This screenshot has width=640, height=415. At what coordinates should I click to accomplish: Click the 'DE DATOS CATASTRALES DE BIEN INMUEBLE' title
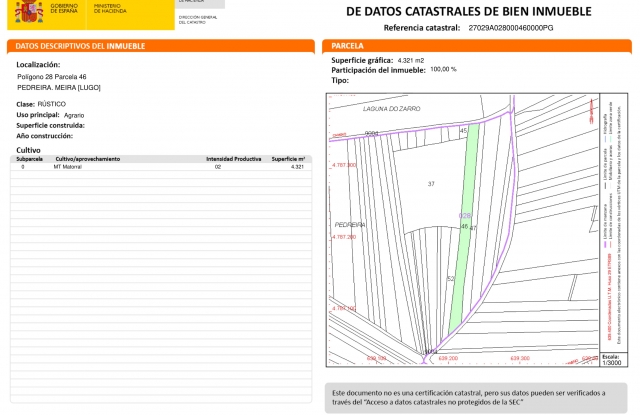tap(469, 11)
